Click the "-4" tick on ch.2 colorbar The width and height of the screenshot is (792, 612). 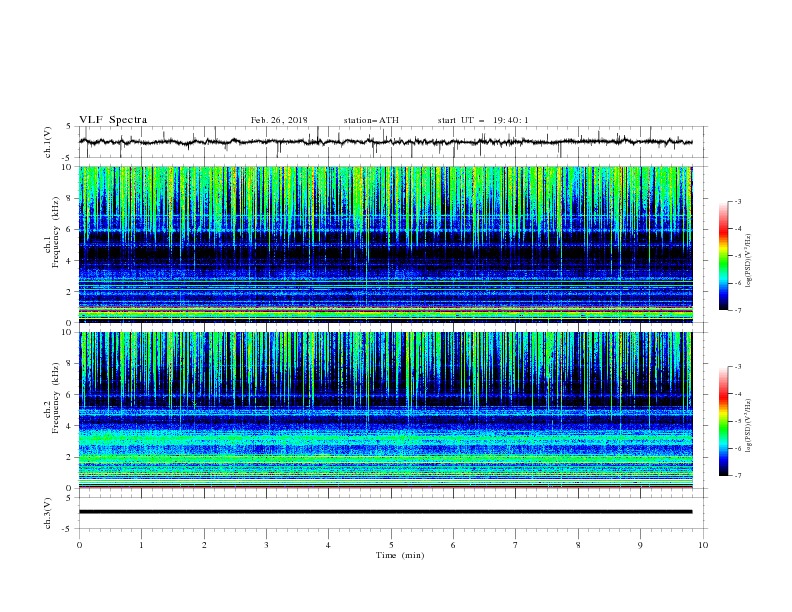click(x=737, y=394)
